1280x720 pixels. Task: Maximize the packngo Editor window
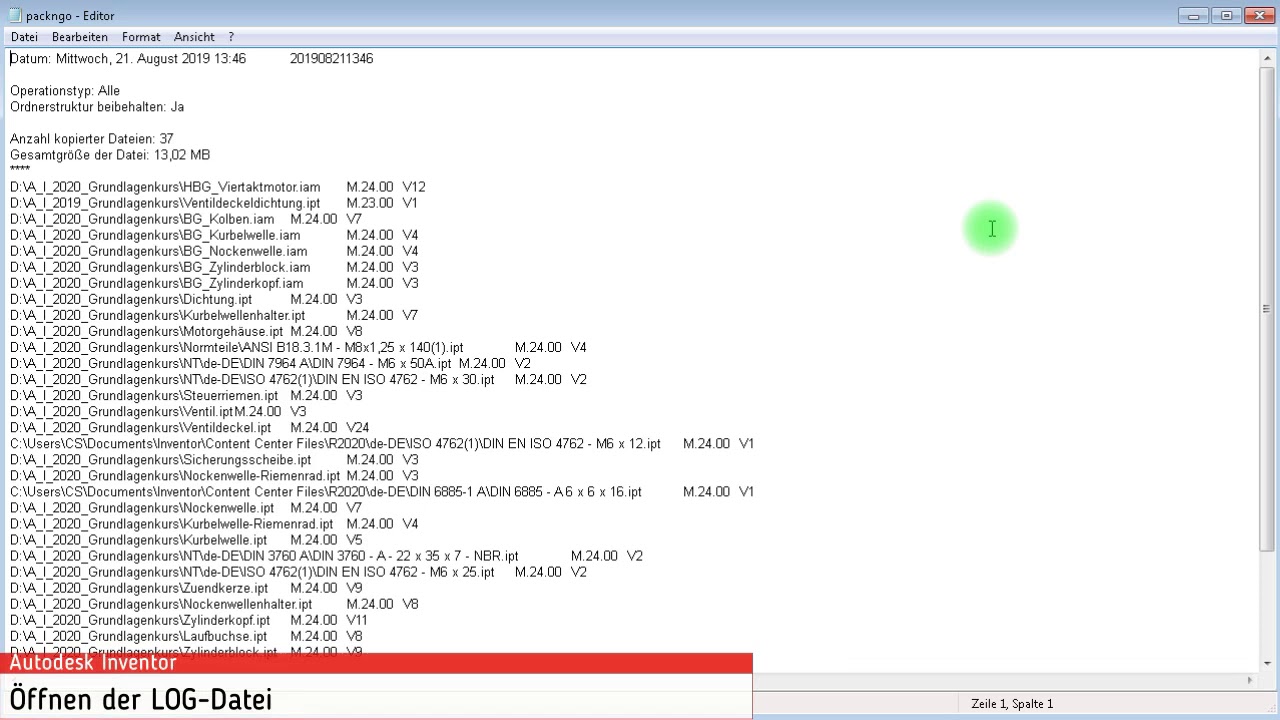coord(1226,15)
